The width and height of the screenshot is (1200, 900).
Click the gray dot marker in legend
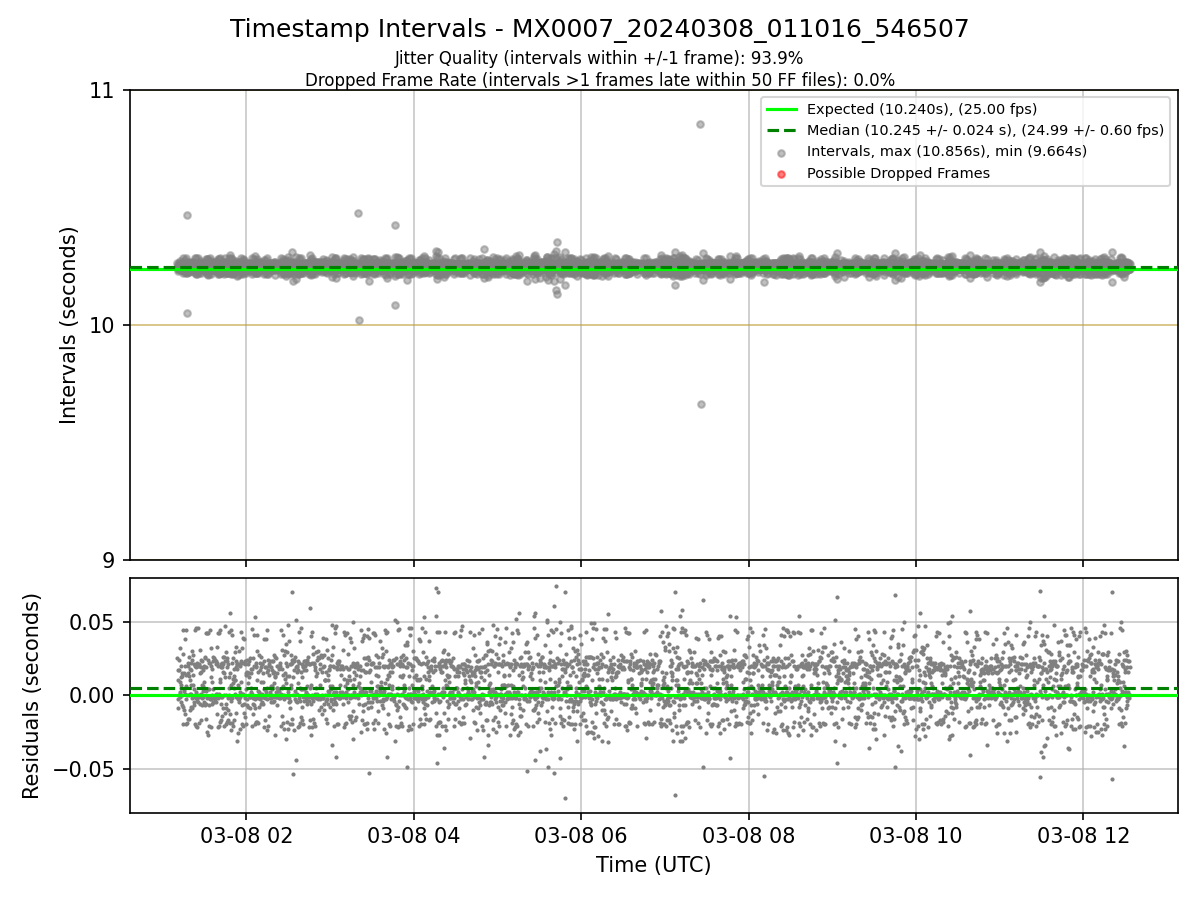[781, 152]
